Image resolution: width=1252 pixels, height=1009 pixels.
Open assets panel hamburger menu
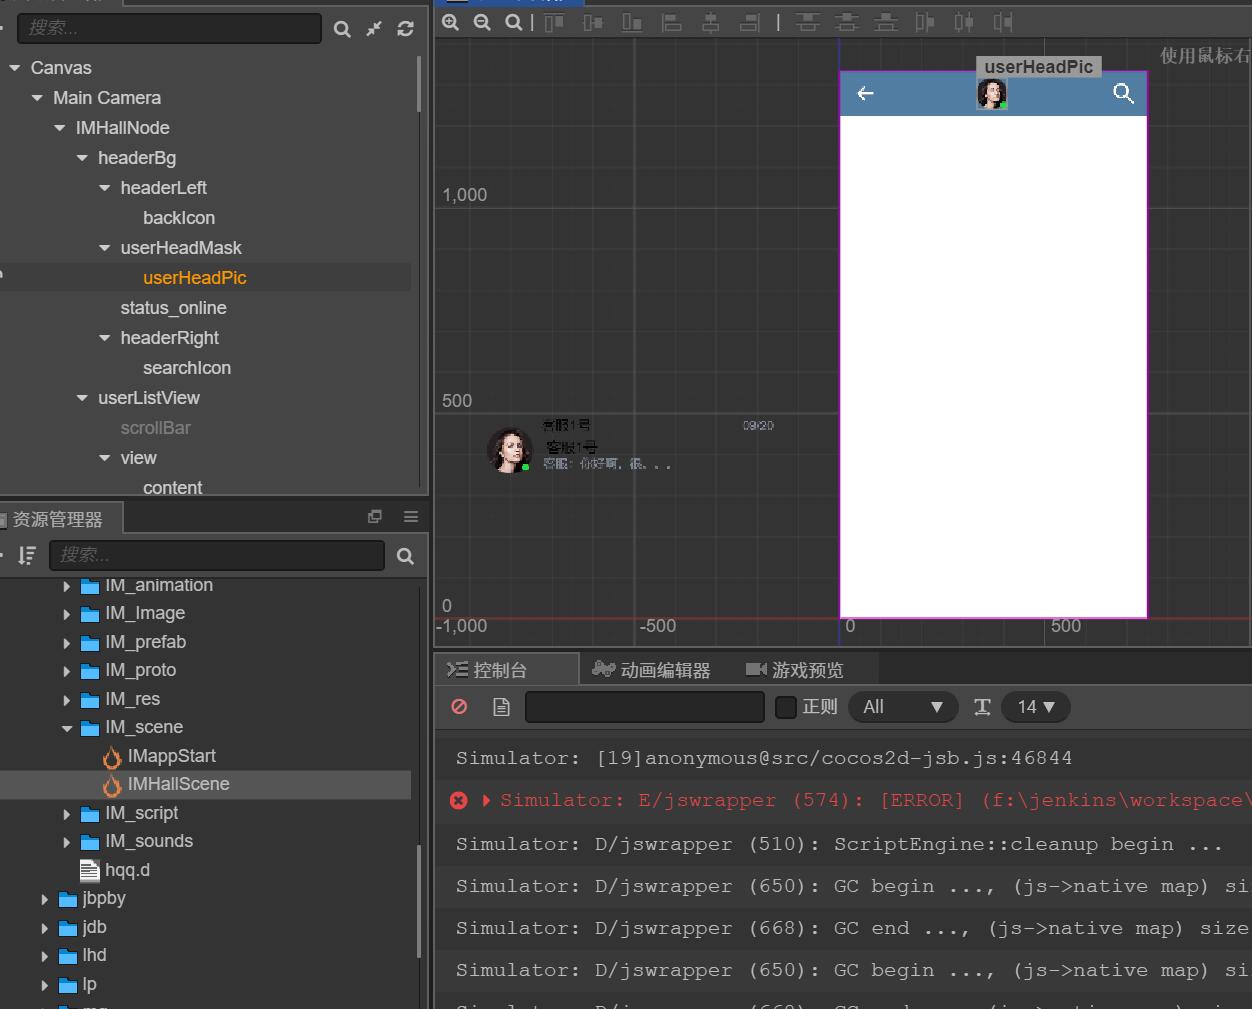point(411,516)
